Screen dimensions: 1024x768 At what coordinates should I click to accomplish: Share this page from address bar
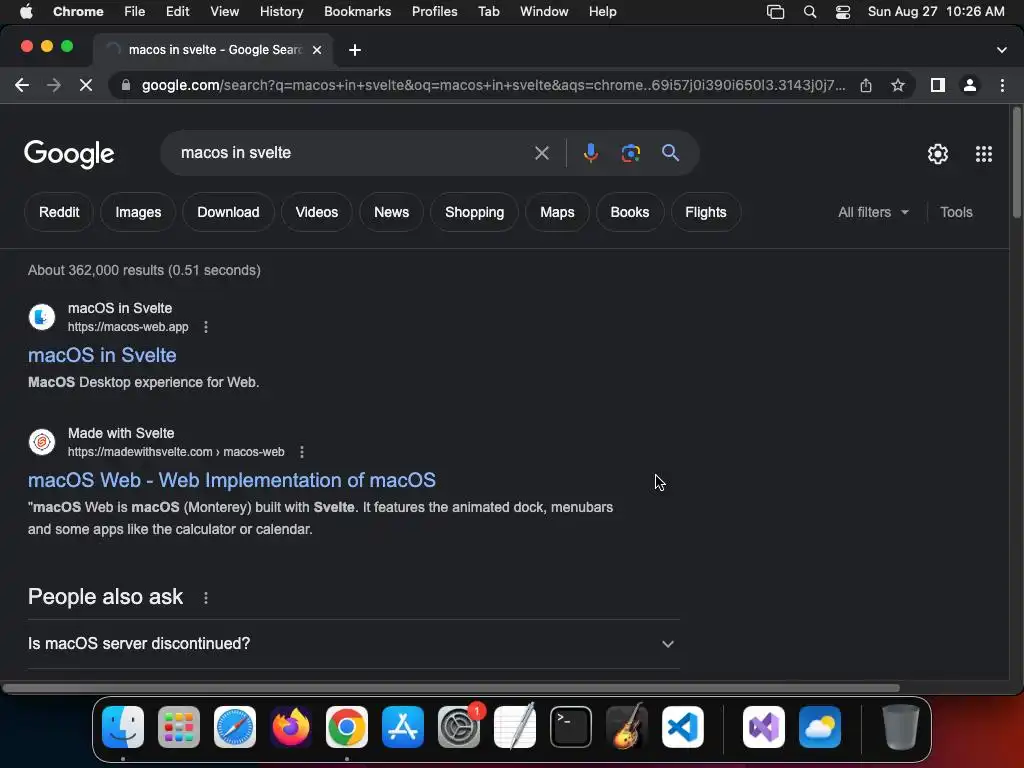point(866,85)
